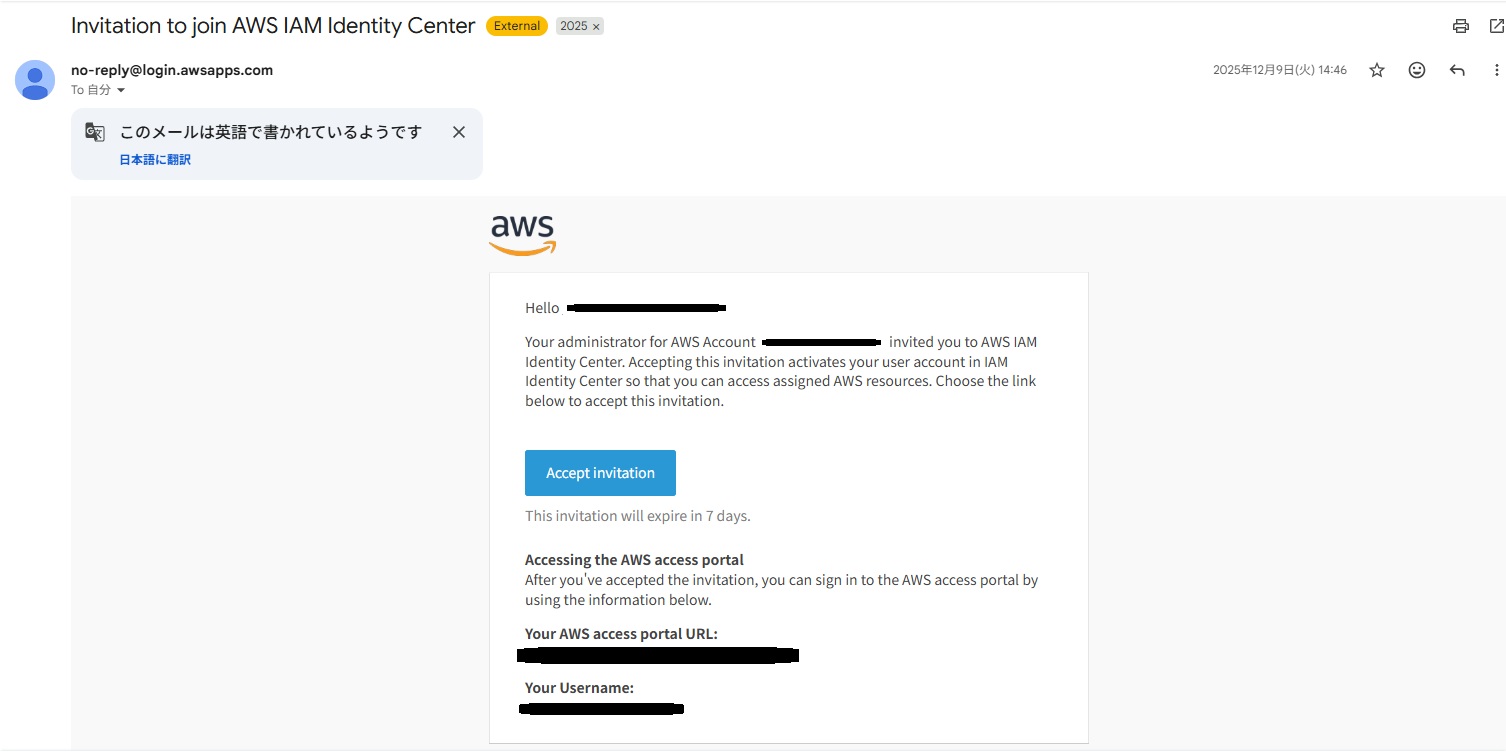Click the yellow External label

516,26
